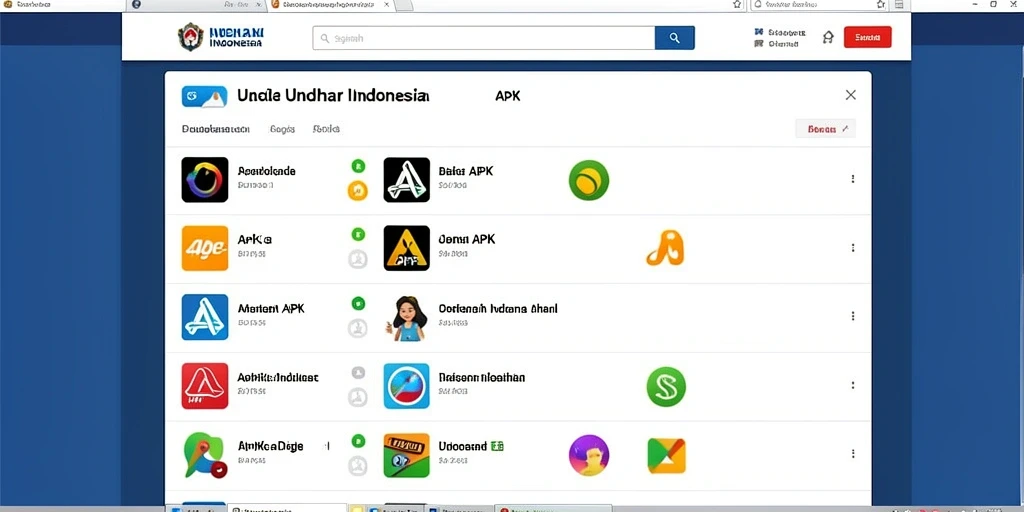Click the orange badge beside rainbow ring app
The height and width of the screenshot is (512, 1024).
(357, 191)
